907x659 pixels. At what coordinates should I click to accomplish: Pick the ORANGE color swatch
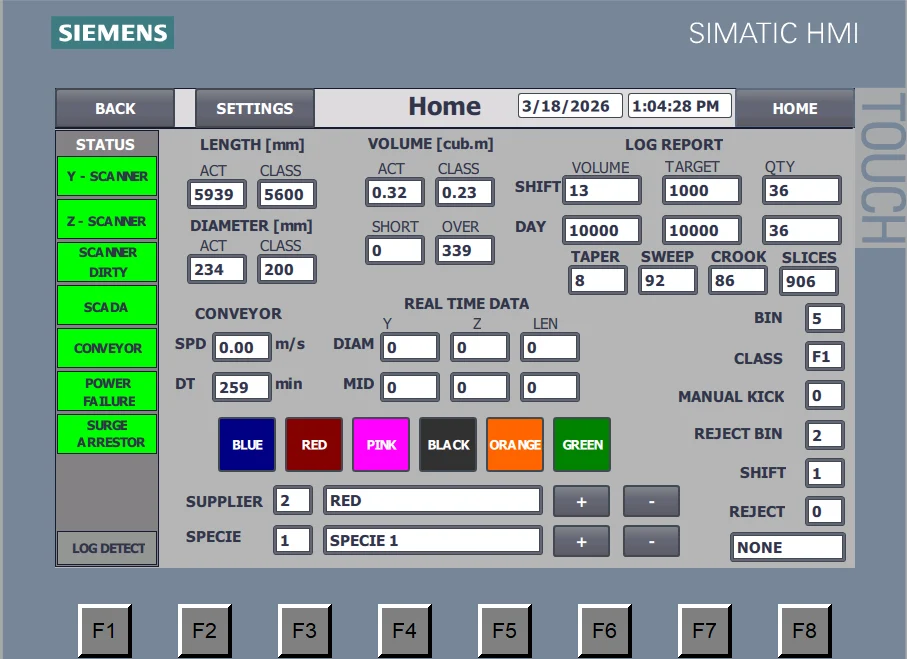515,445
